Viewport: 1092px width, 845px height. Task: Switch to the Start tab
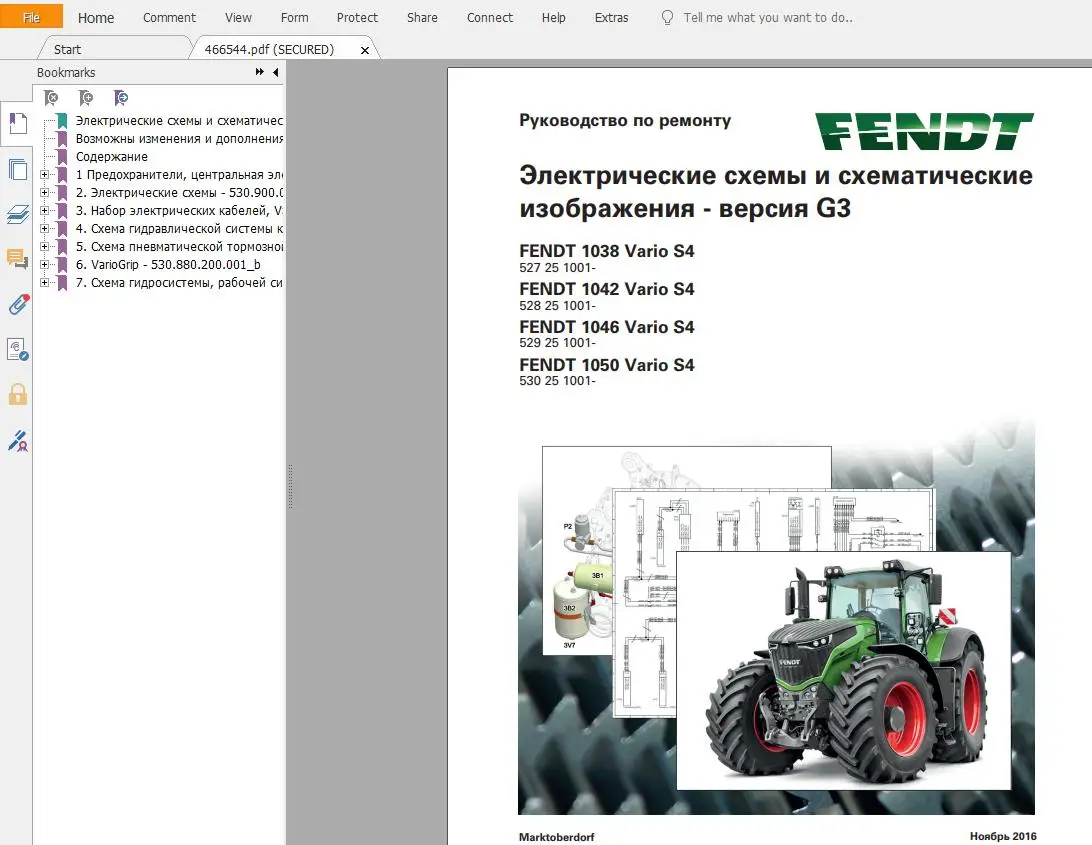point(68,49)
